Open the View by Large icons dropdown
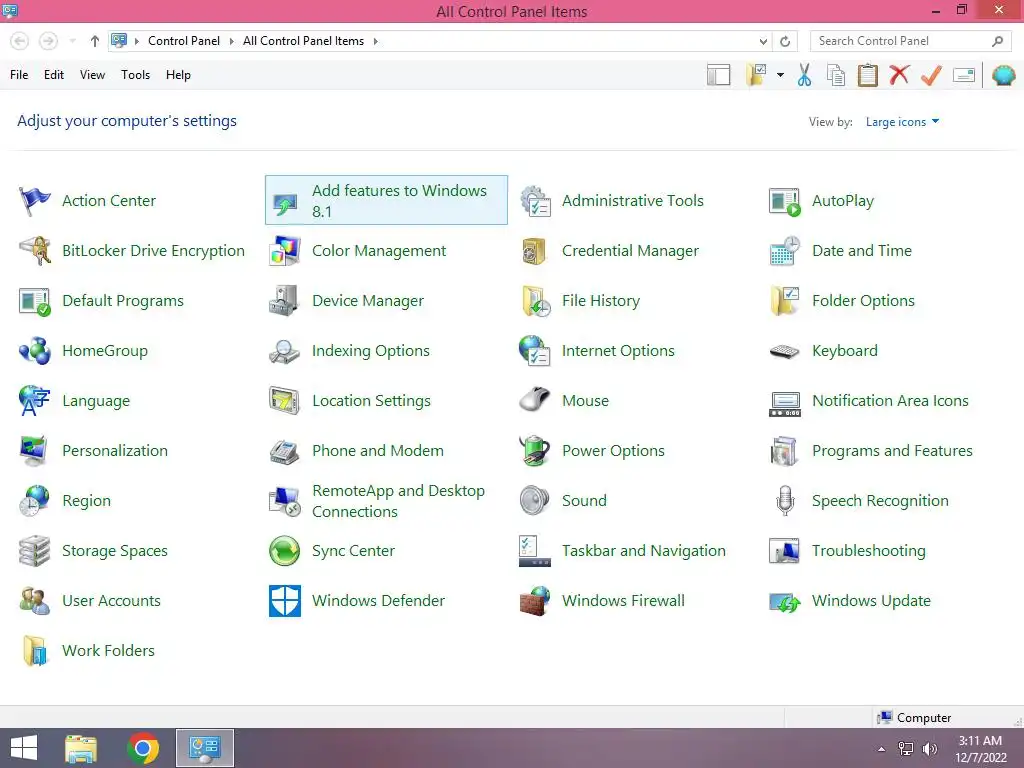The width and height of the screenshot is (1024, 768). (902, 121)
